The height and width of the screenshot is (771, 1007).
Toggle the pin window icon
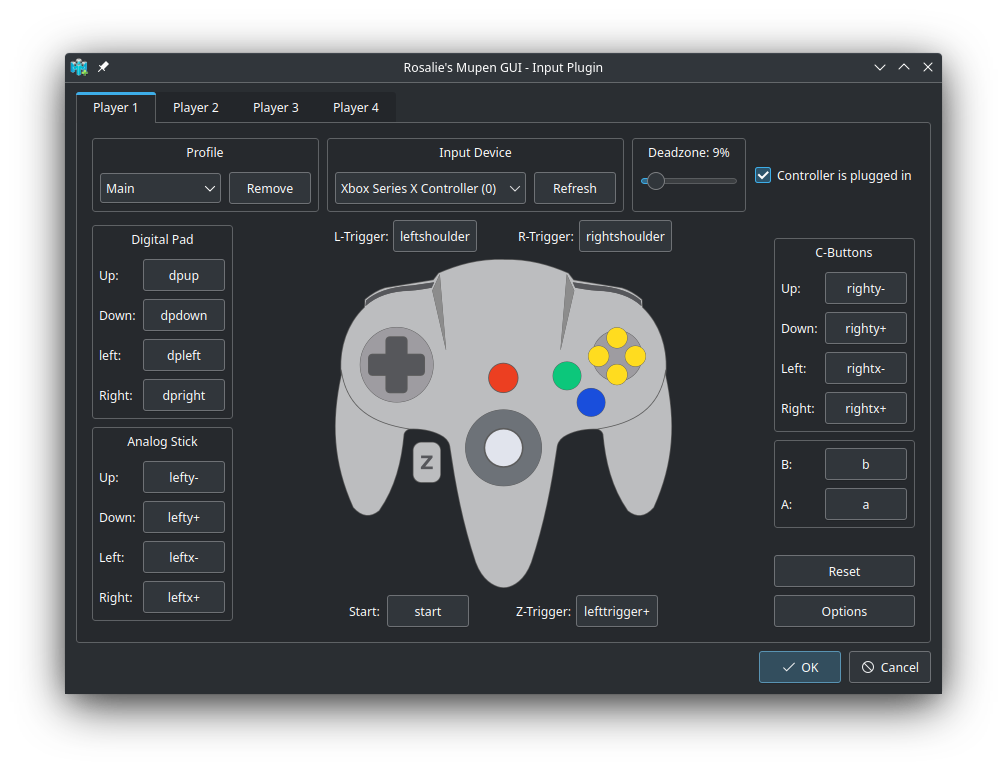103,67
